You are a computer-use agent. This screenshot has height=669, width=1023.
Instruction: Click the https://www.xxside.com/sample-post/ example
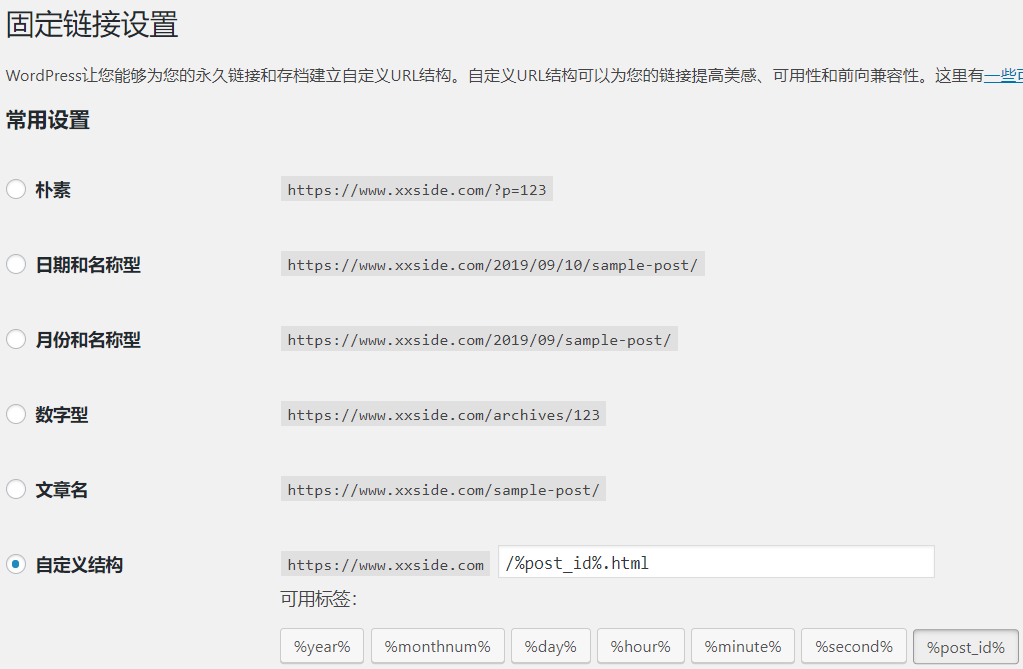(444, 490)
